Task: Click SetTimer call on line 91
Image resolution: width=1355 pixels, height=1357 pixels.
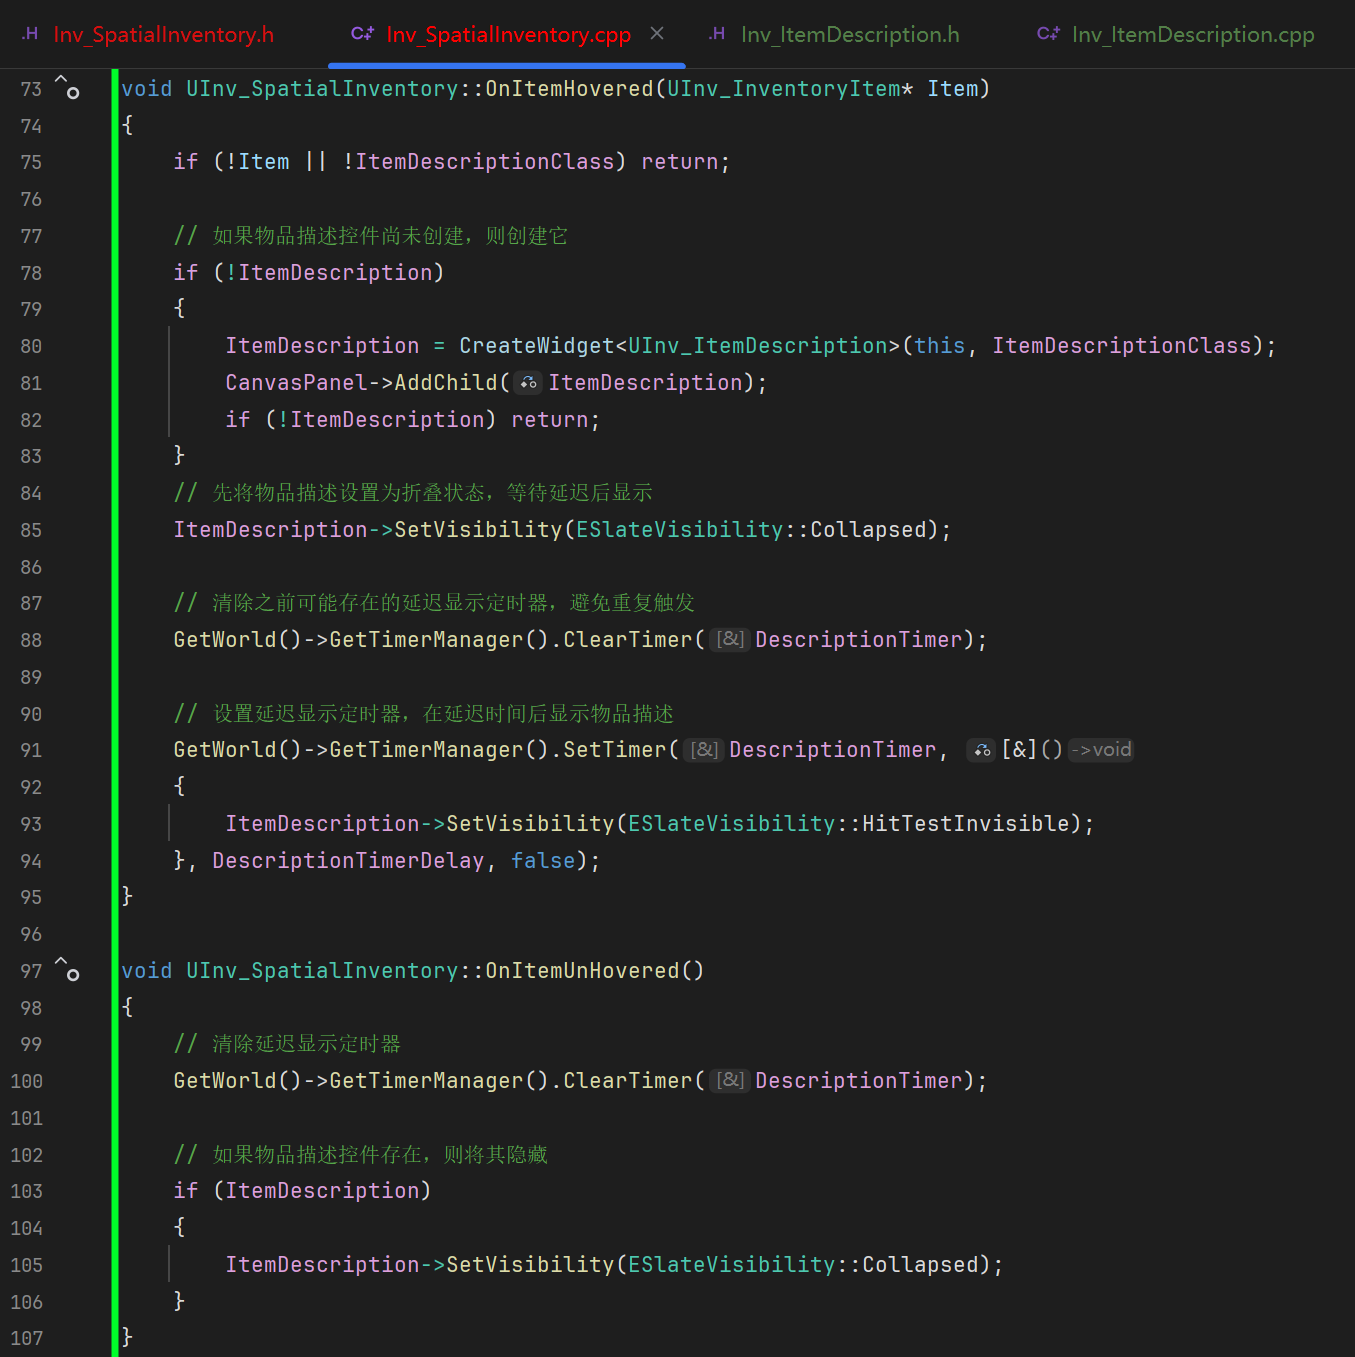Action: [x=615, y=749]
